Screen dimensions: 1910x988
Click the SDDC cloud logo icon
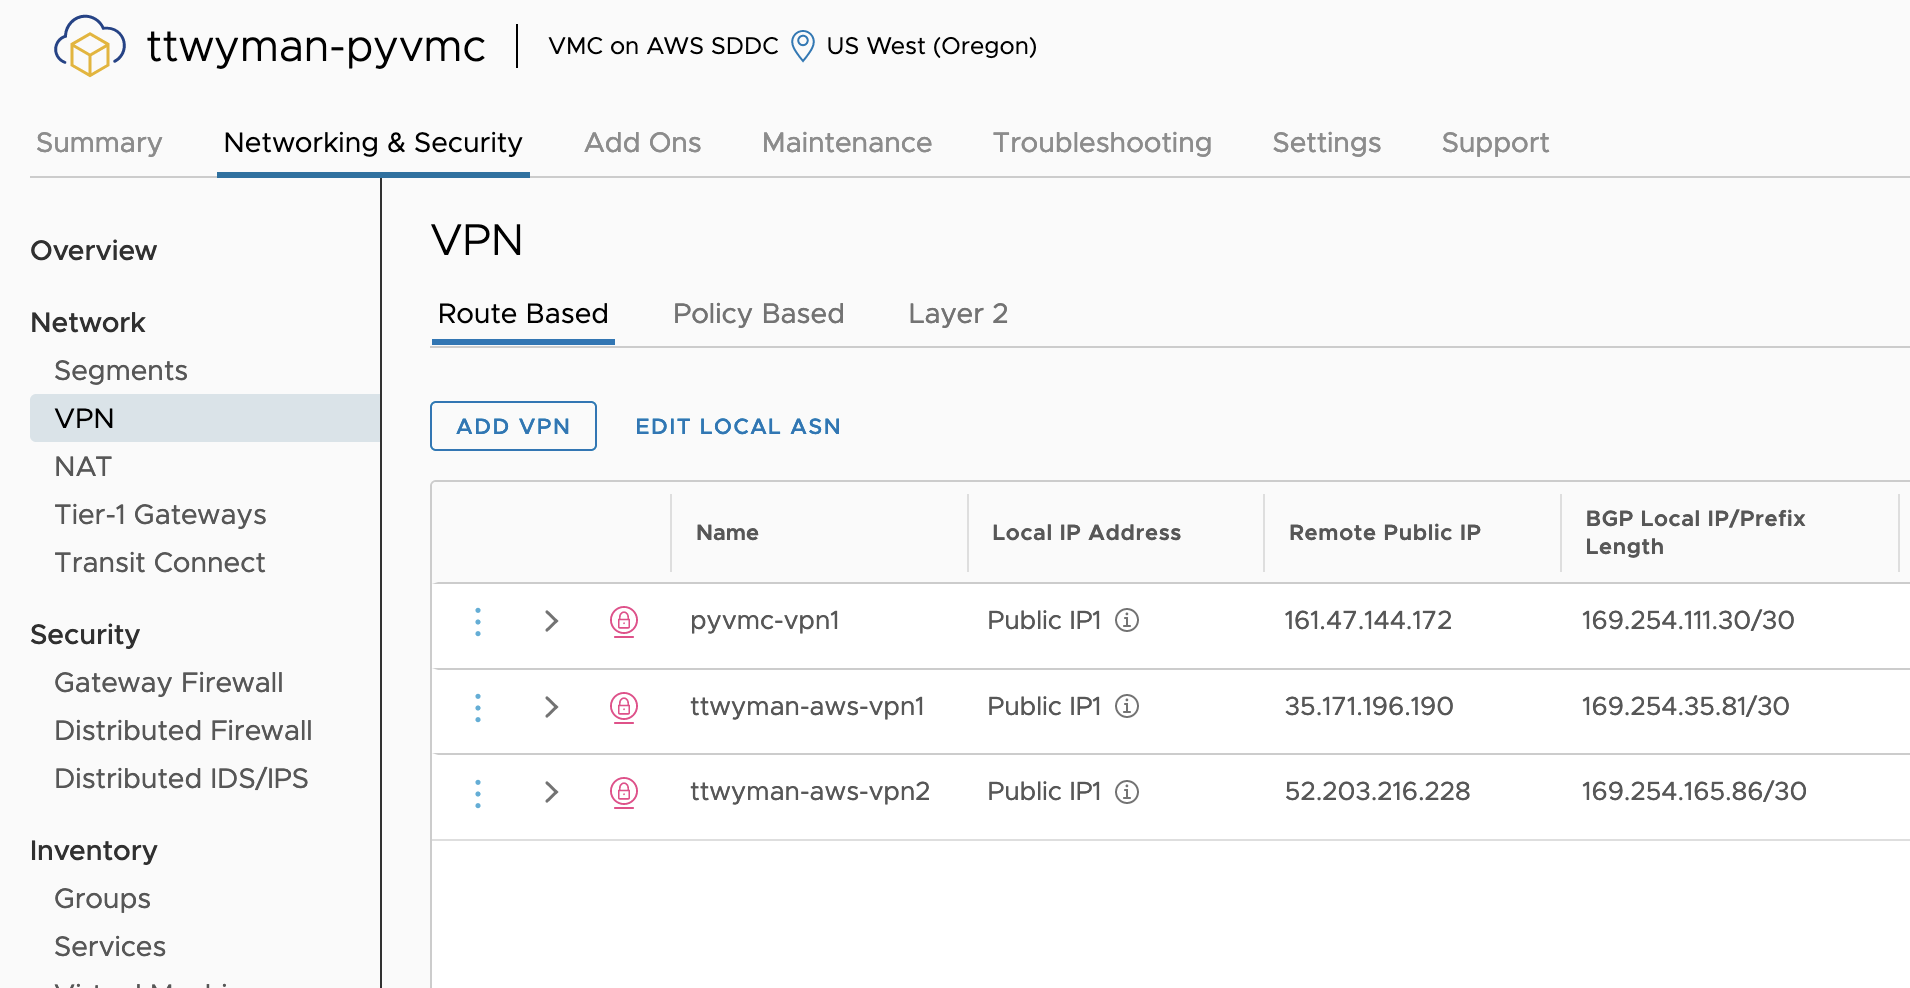(x=89, y=47)
